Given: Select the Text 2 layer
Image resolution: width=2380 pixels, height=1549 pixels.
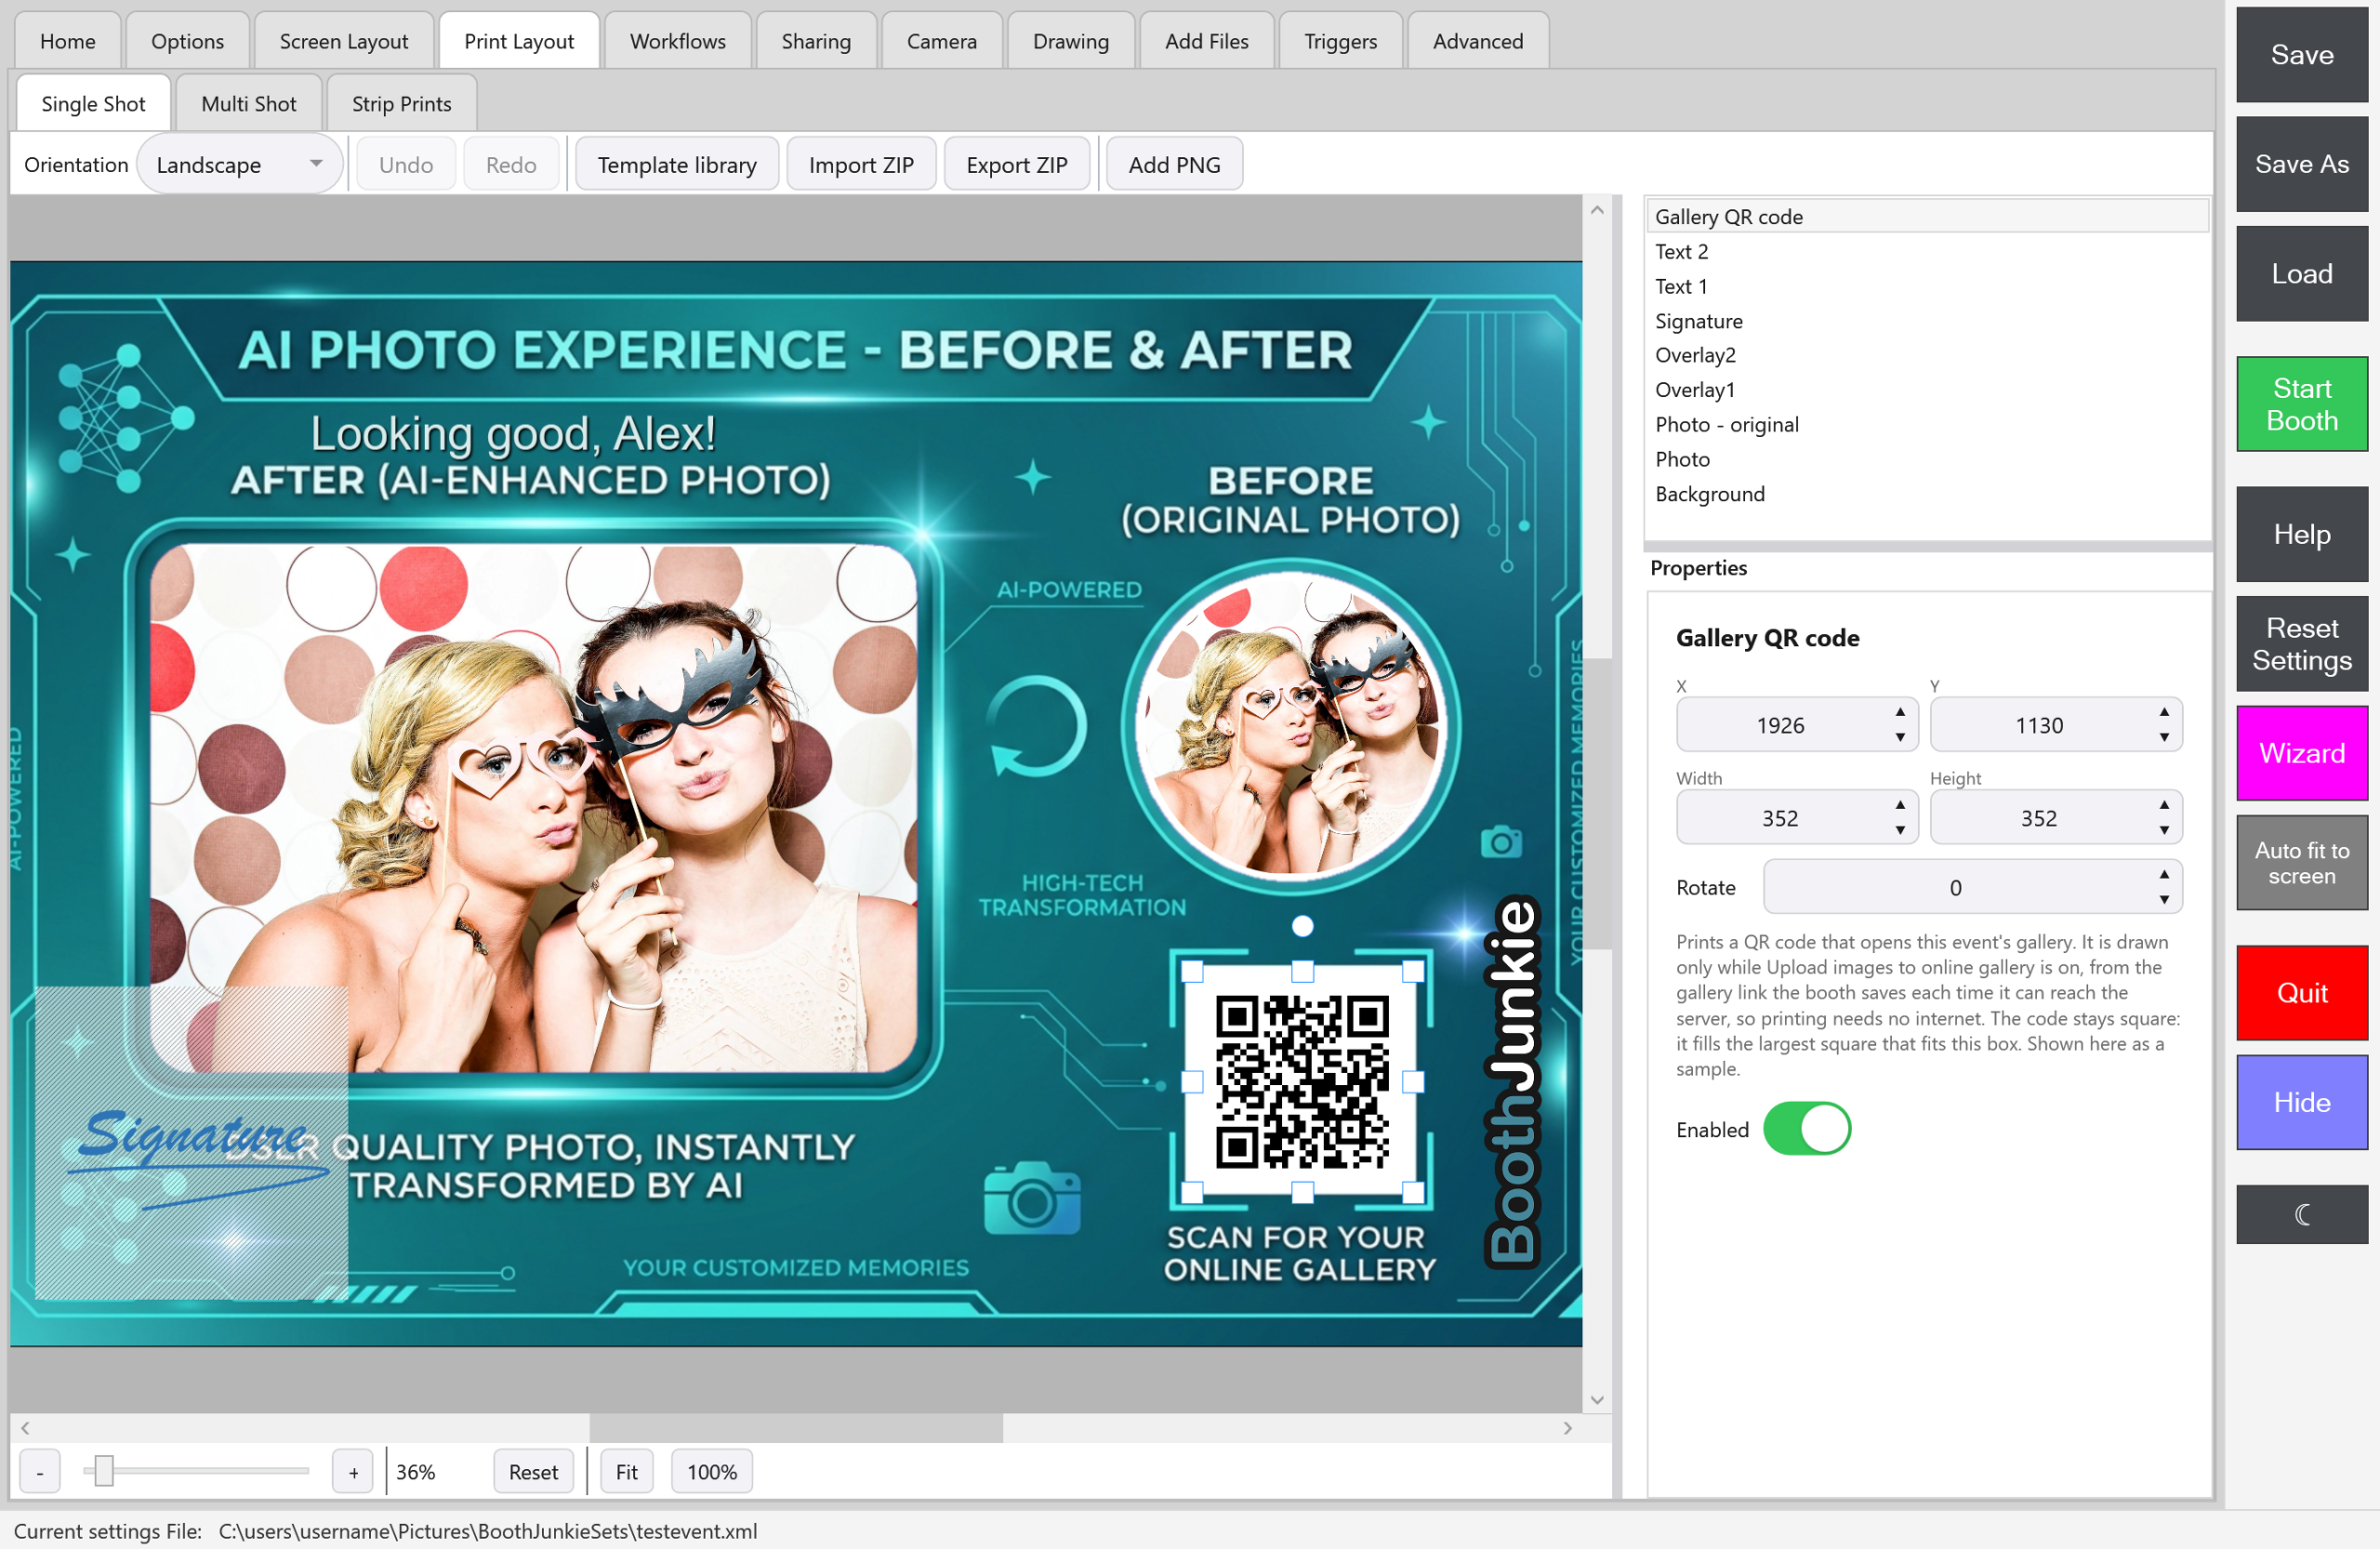Looking at the screenshot, I should click(1926, 251).
